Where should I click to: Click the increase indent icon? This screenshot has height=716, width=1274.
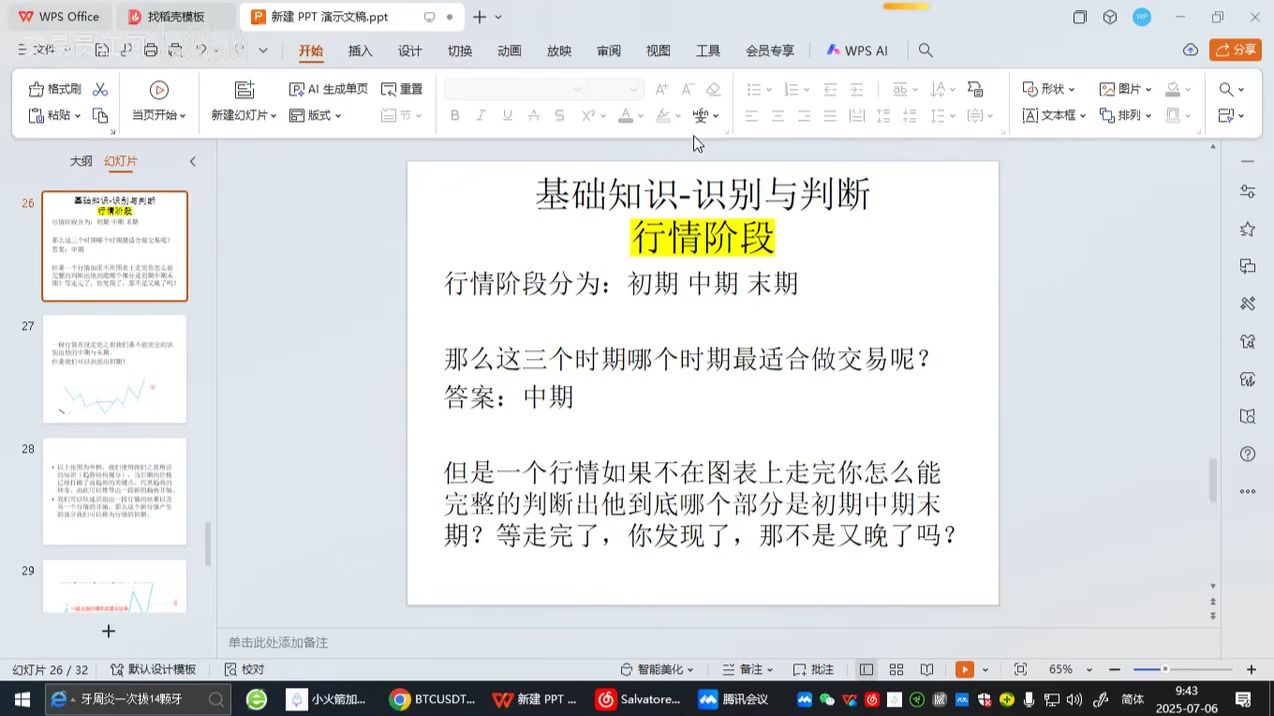pyautogui.click(x=856, y=89)
